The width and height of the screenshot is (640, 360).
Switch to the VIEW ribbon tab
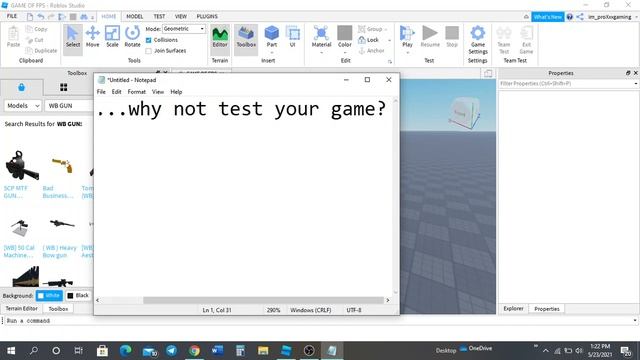pos(180,16)
